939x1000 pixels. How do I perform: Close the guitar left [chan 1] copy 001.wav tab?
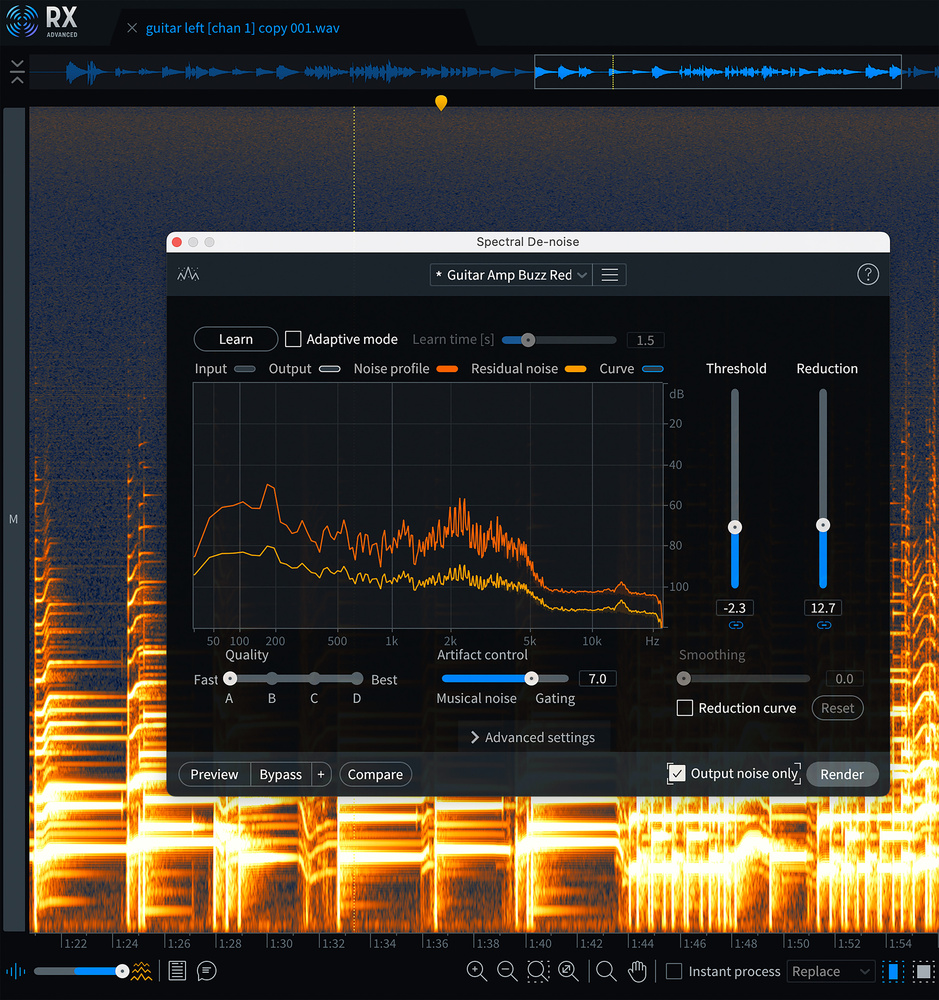[132, 28]
